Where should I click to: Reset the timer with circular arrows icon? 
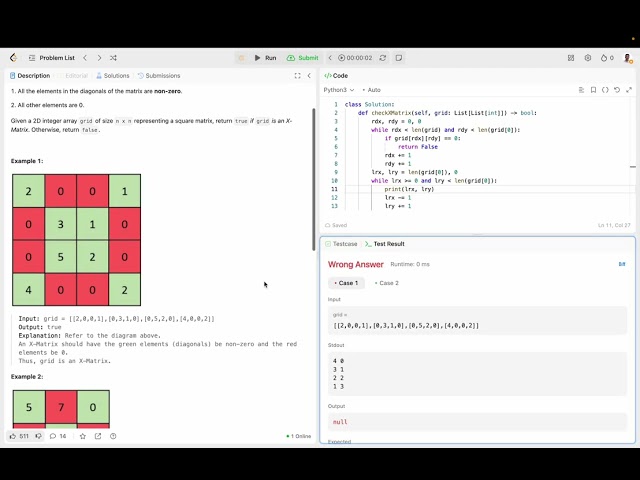pyautogui.click(x=382, y=58)
